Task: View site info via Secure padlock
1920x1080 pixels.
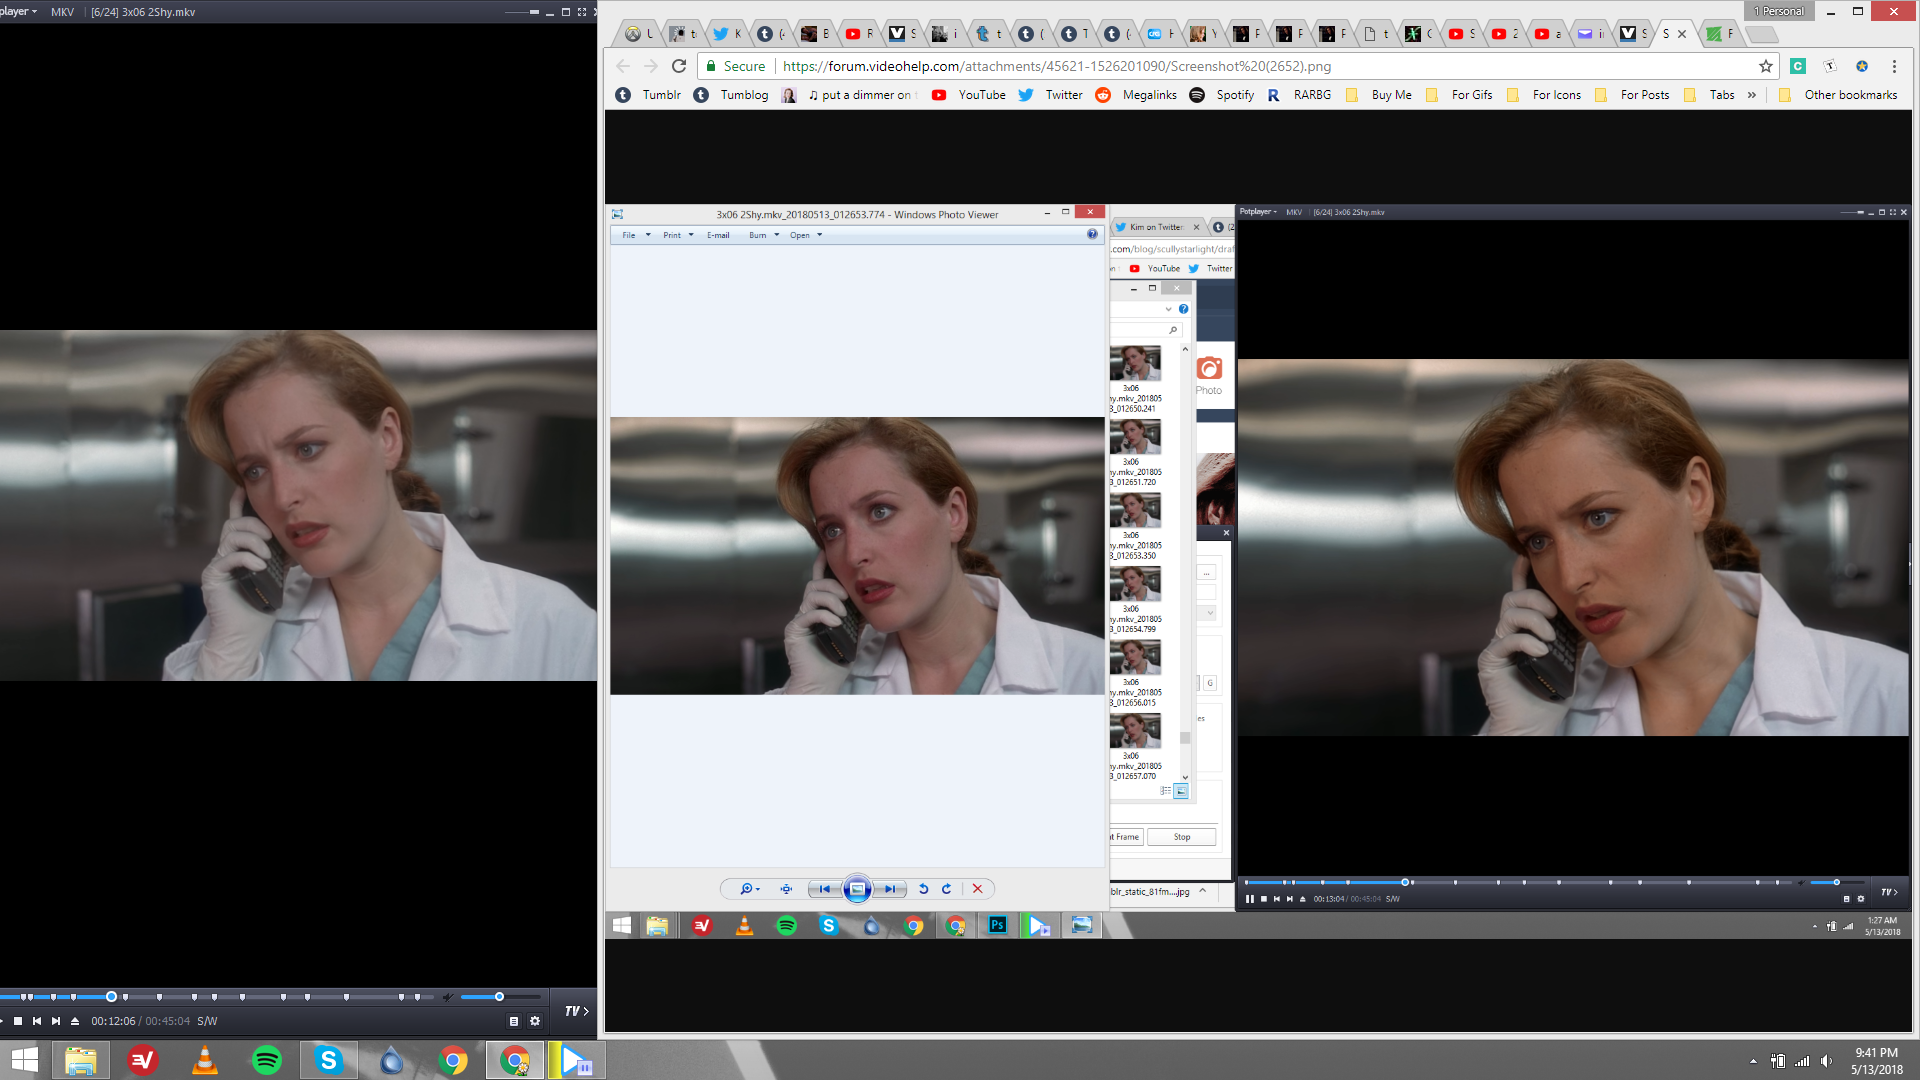Action: [735, 66]
